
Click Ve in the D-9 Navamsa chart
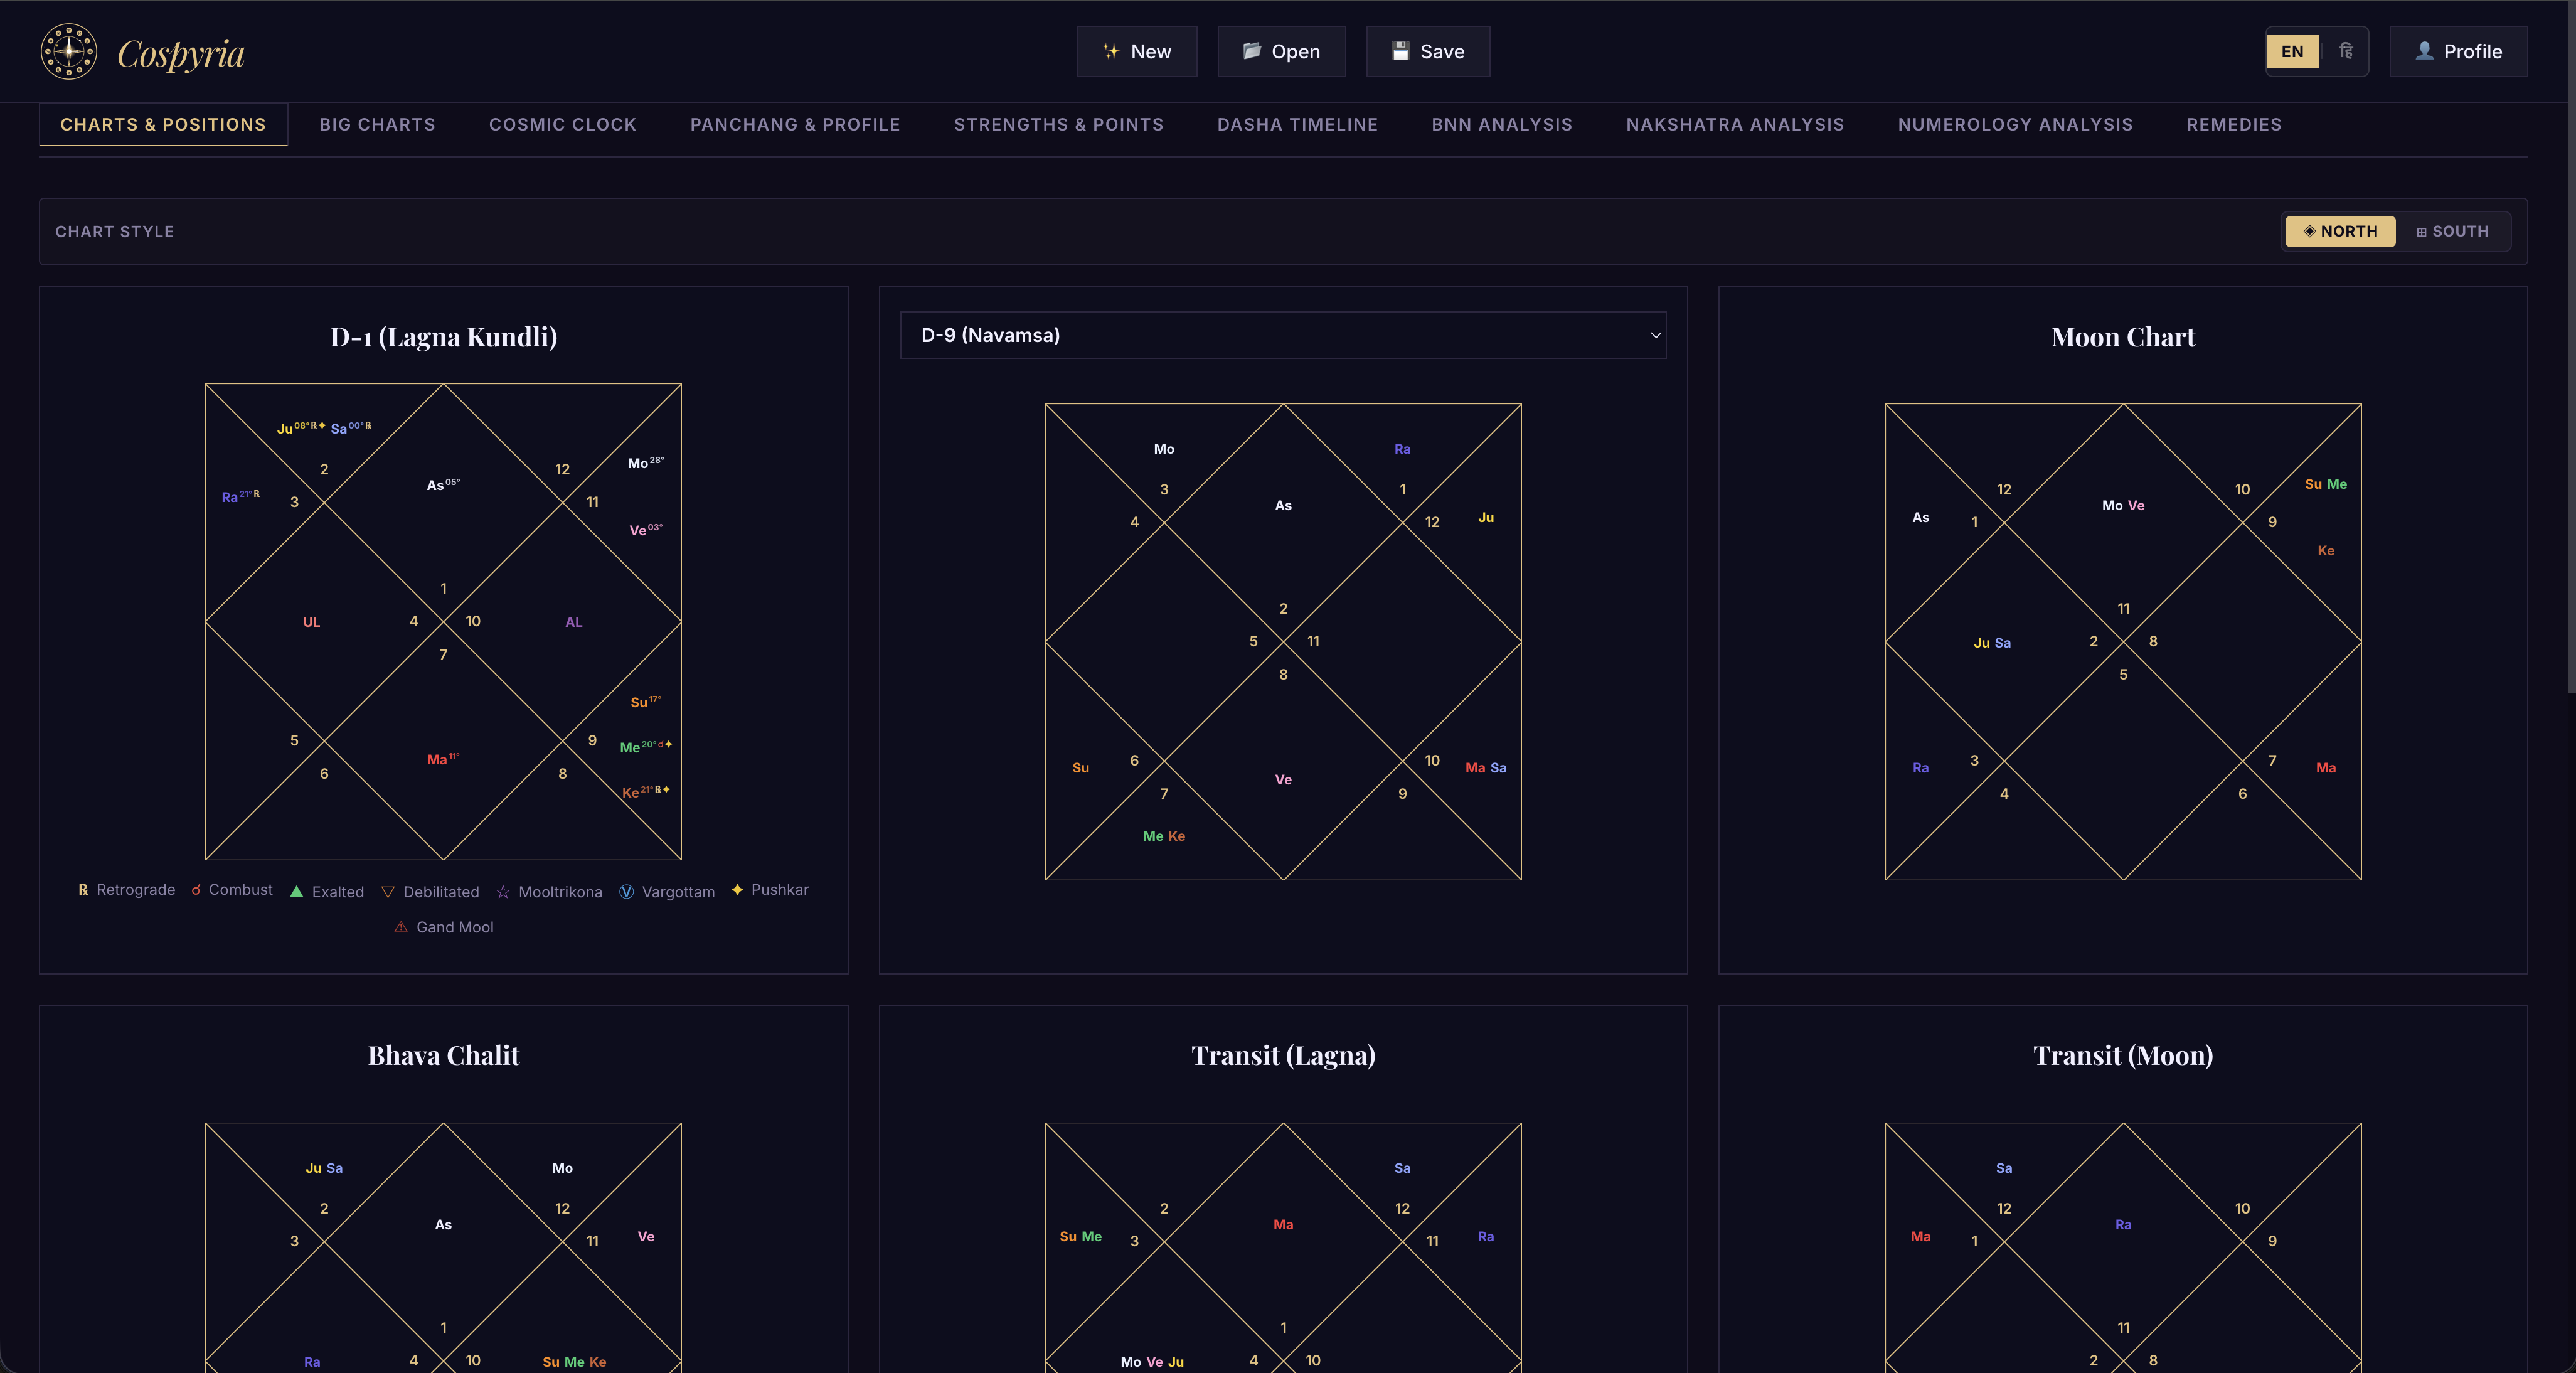pos(1283,780)
